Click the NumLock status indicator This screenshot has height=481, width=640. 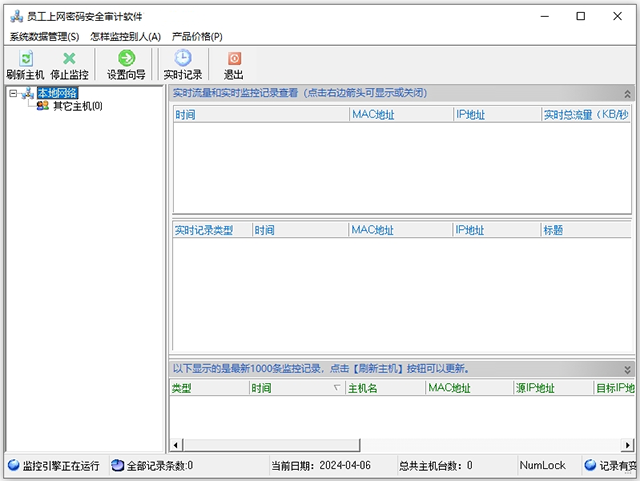542,465
